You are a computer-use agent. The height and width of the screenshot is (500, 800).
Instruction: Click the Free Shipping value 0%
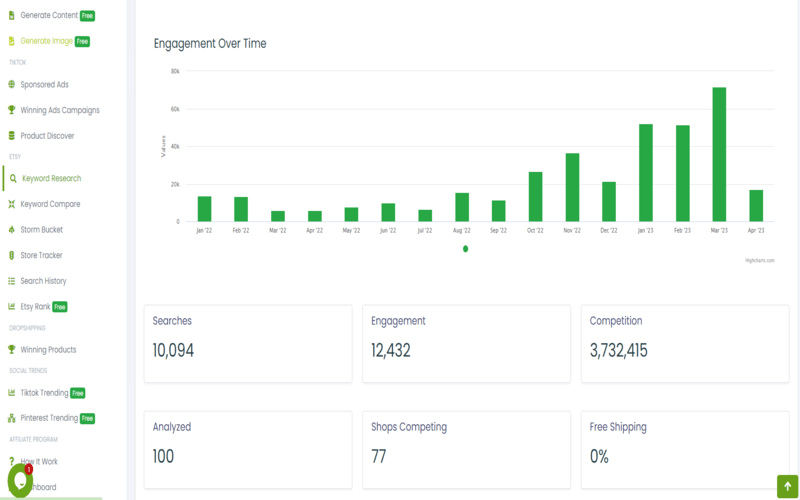599,456
